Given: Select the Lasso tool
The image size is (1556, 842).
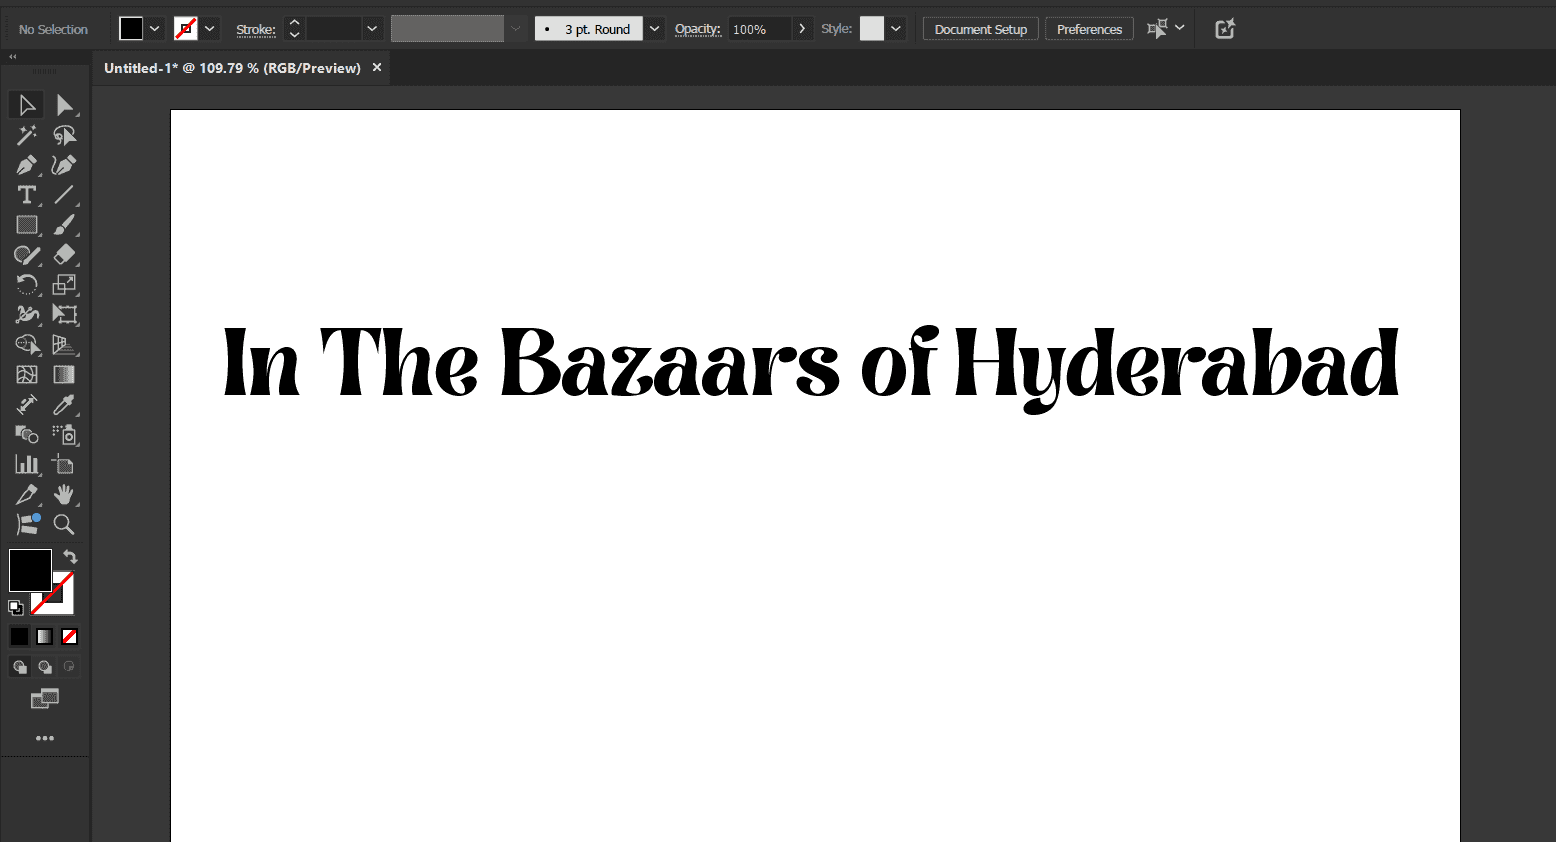Looking at the screenshot, I should click(65, 135).
